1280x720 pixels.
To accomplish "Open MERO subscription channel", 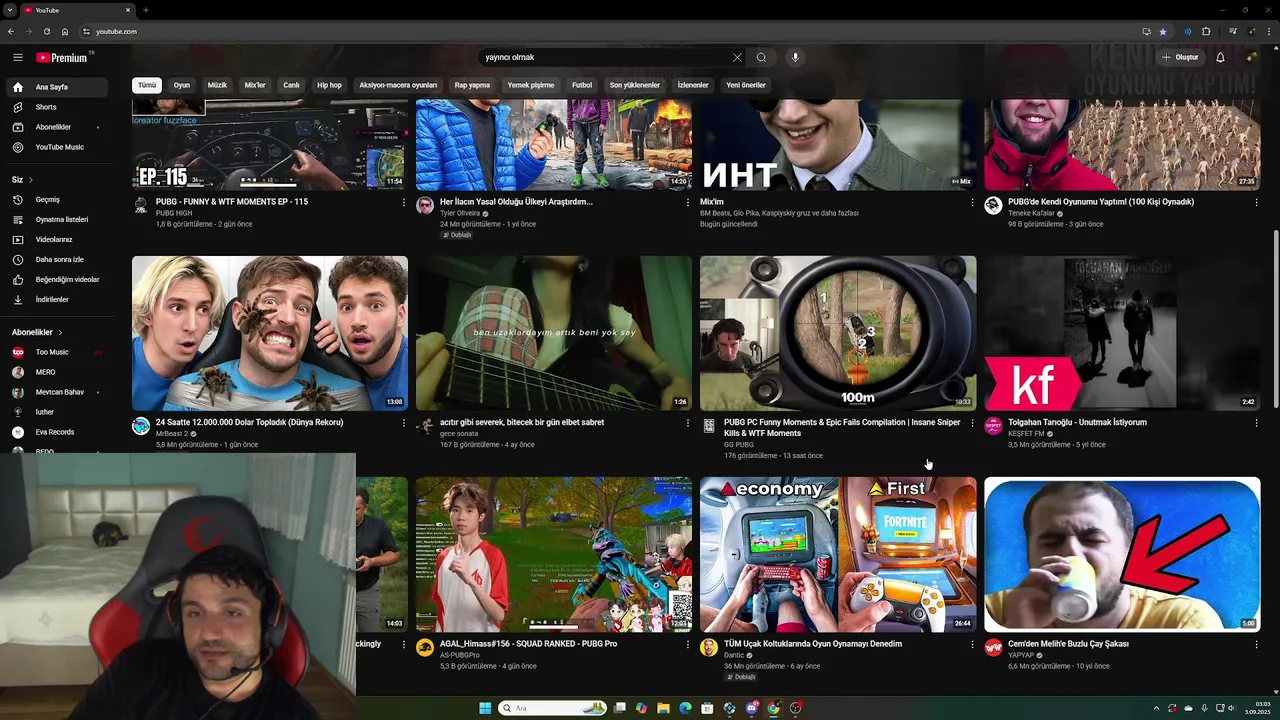I will pos(55,372).
